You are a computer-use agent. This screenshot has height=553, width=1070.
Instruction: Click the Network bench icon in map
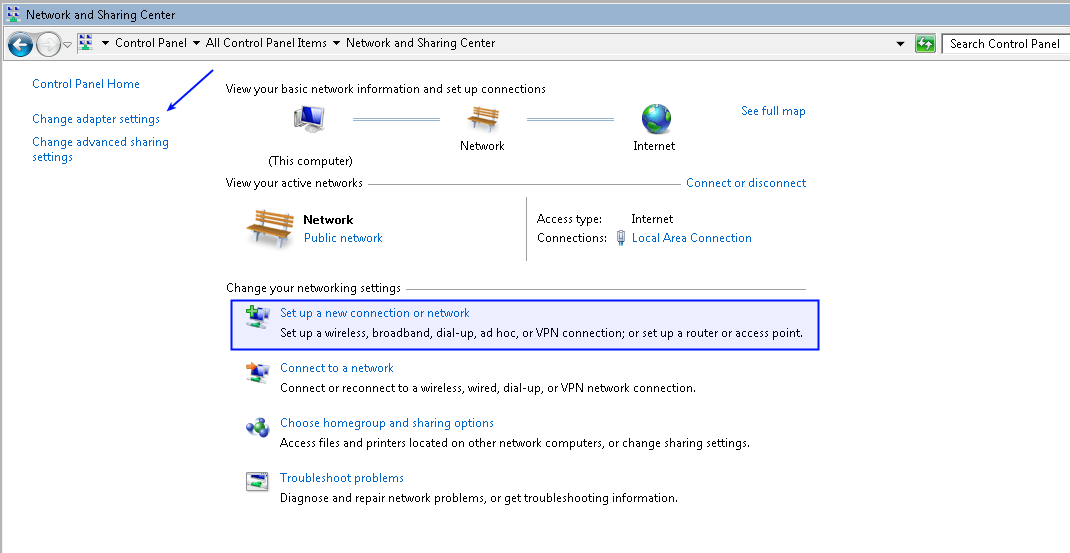[483, 119]
